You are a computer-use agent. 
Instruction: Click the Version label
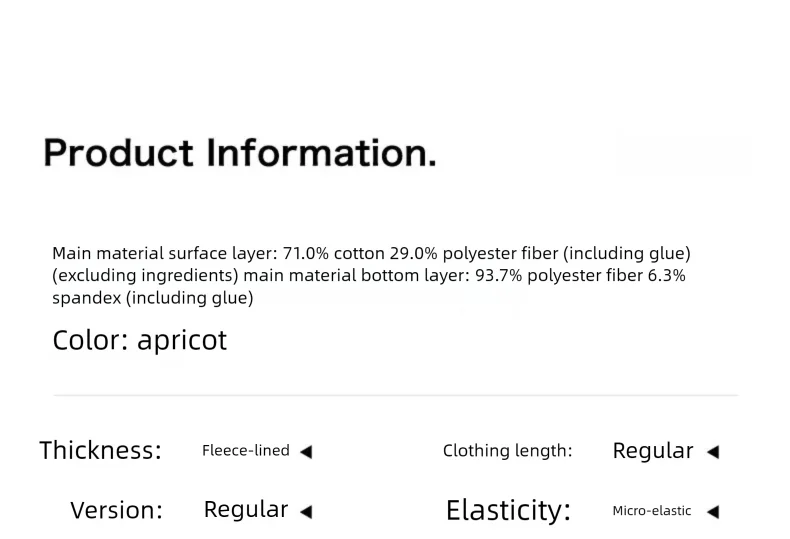tap(116, 510)
